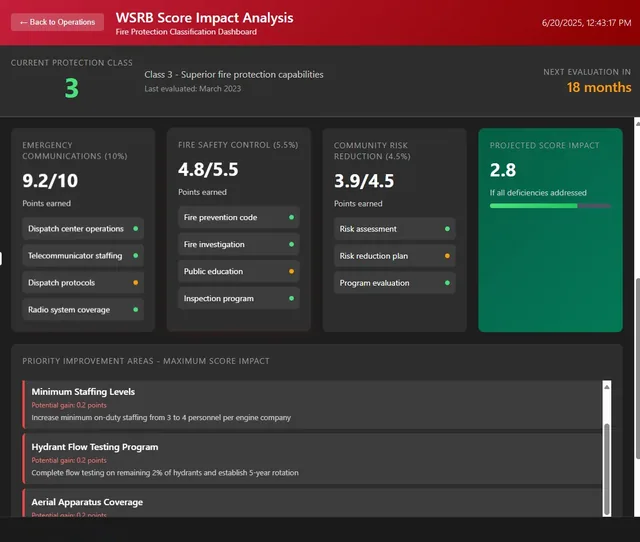Image resolution: width=640 pixels, height=542 pixels.
Task: Click the Risk reduction plan row
Action: 395,256
